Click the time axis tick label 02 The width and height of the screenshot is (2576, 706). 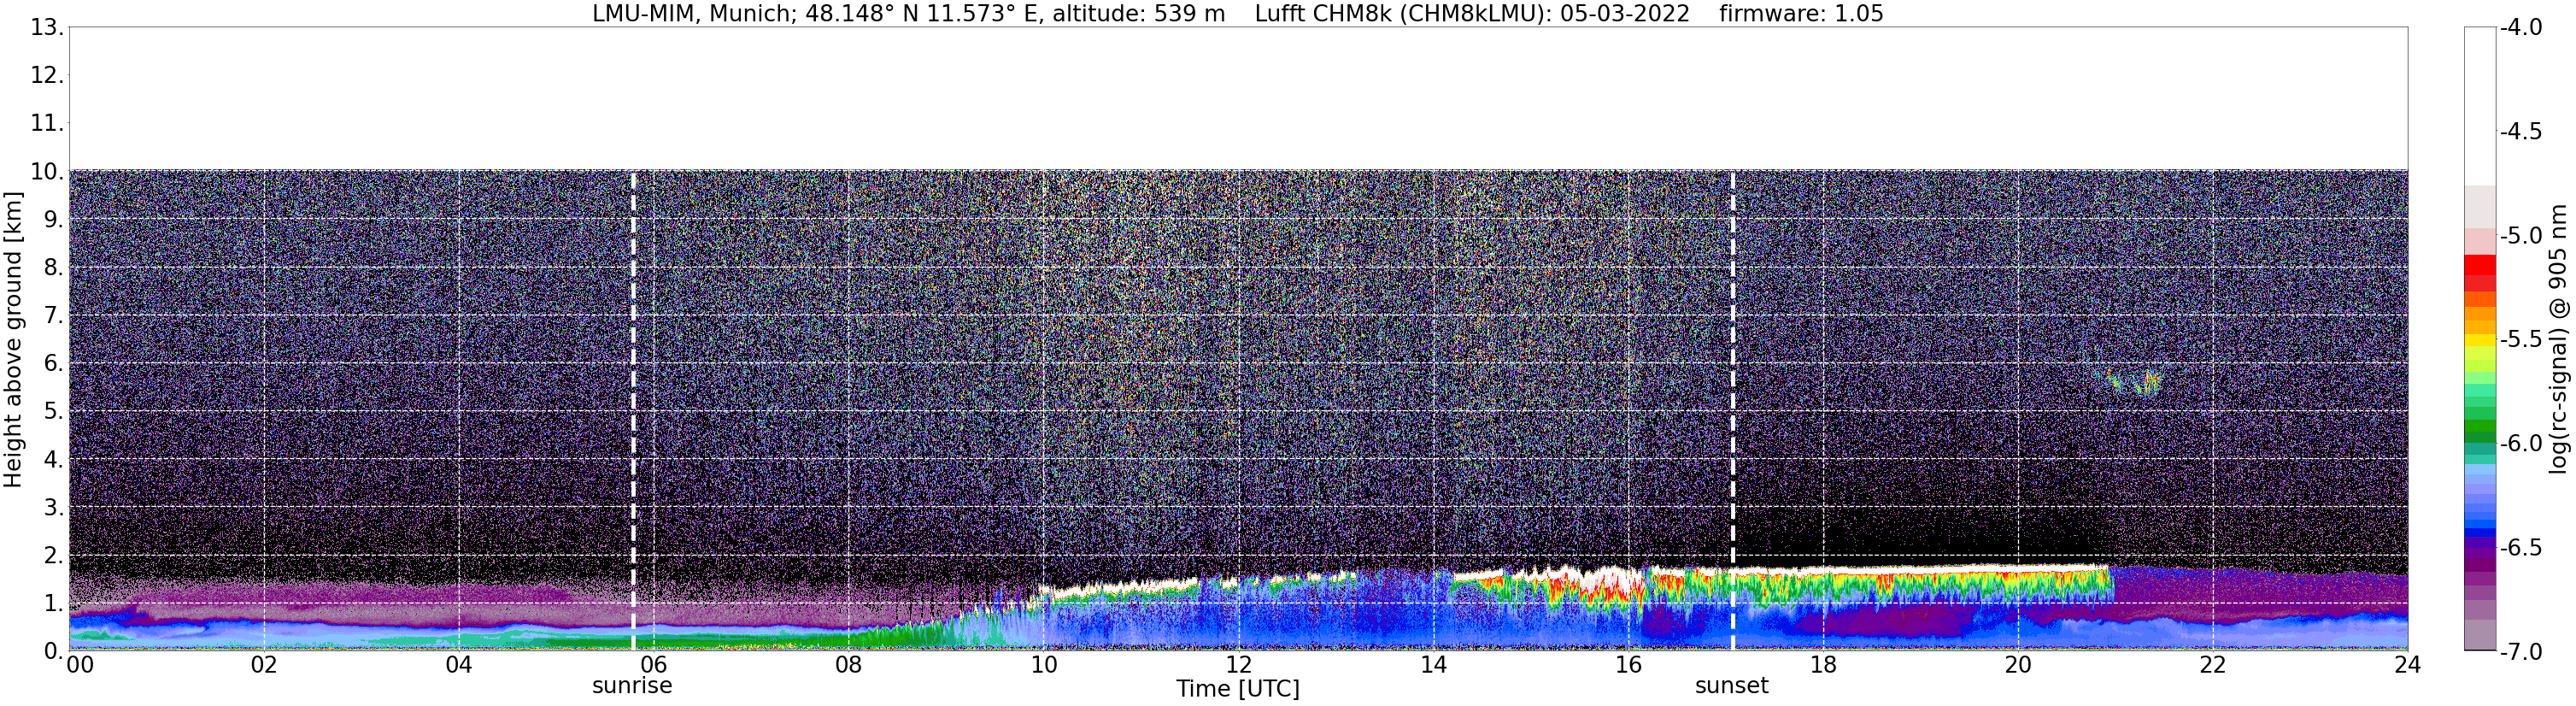pos(264,665)
